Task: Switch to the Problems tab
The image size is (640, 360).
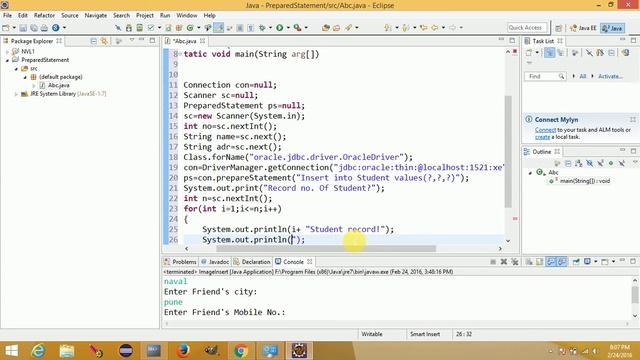Action: [180, 262]
